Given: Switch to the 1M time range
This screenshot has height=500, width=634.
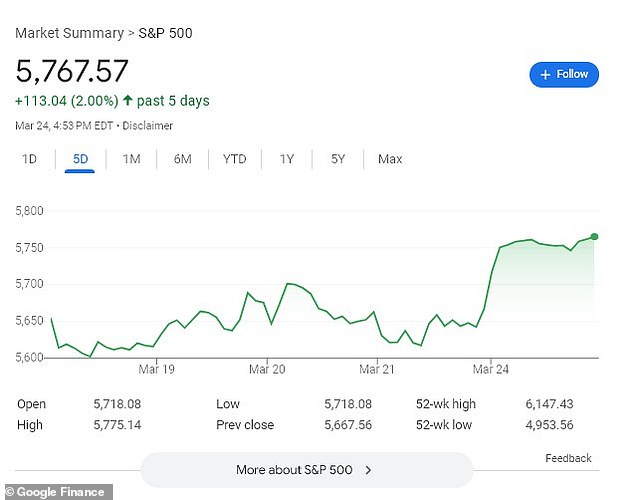Looking at the screenshot, I should pos(131,159).
